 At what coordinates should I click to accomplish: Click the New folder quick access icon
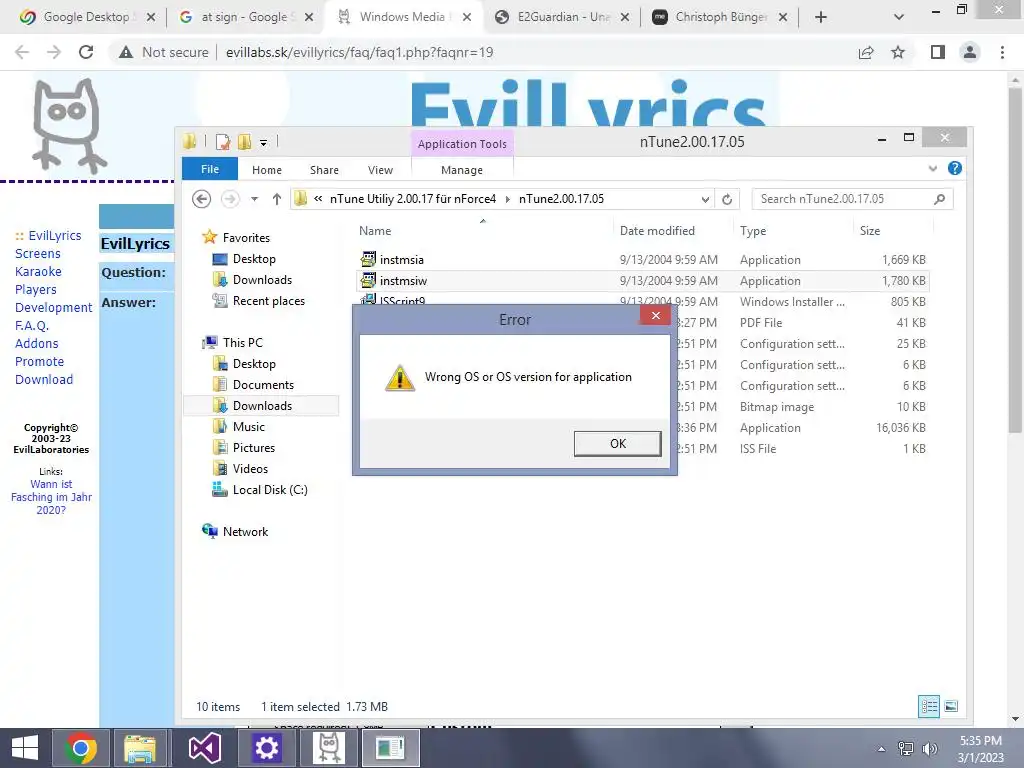click(245, 142)
